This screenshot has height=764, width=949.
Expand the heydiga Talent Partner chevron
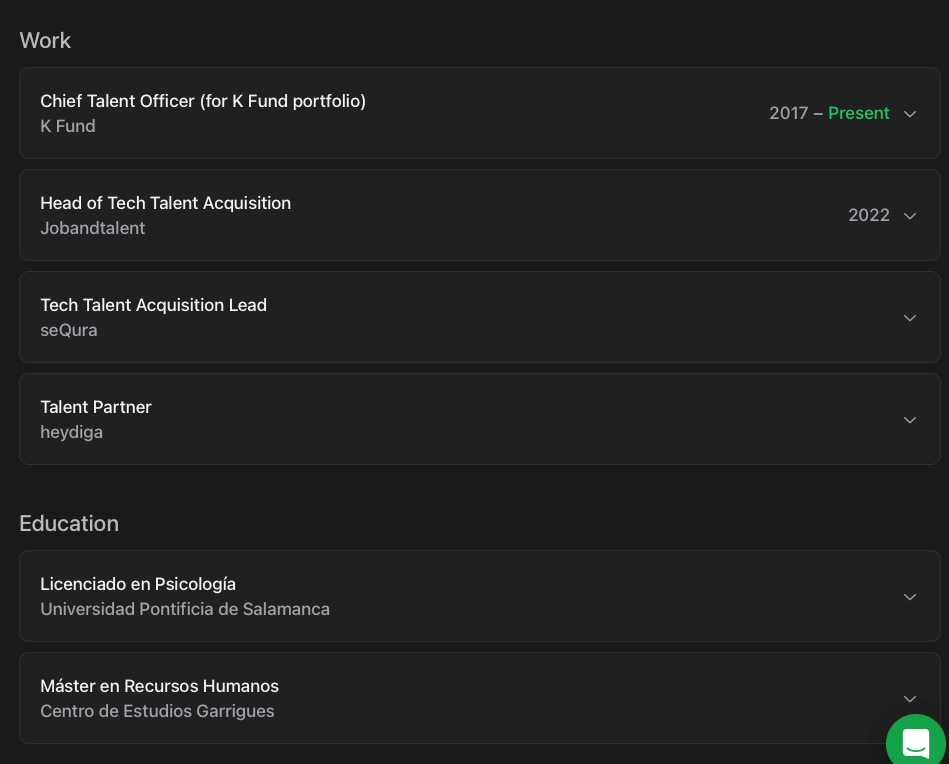pyautogui.click(x=909, y=420)
